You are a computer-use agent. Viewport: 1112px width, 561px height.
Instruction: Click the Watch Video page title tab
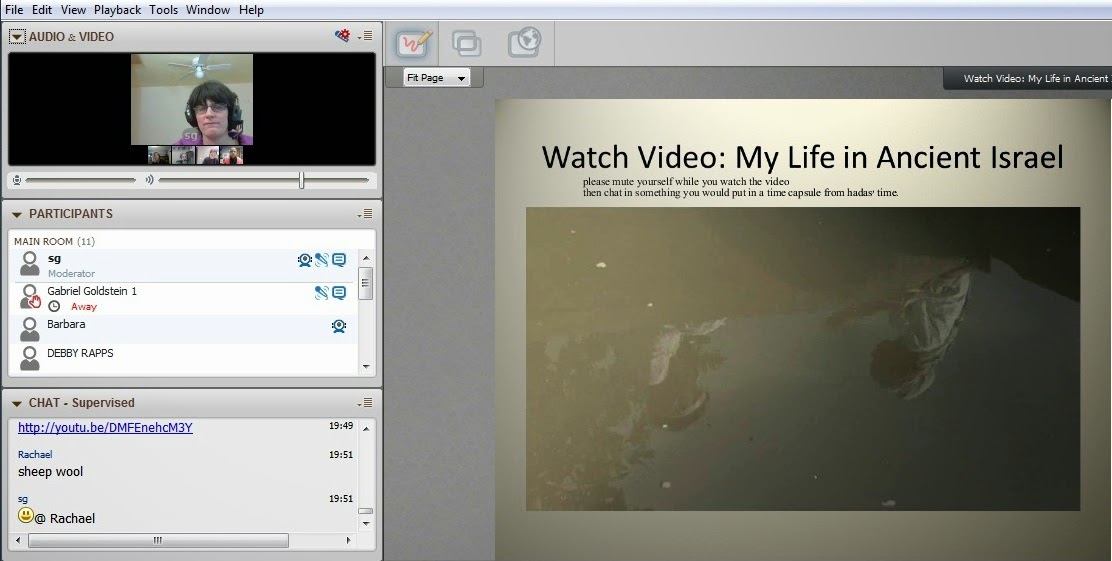[x=1027, y=78]
